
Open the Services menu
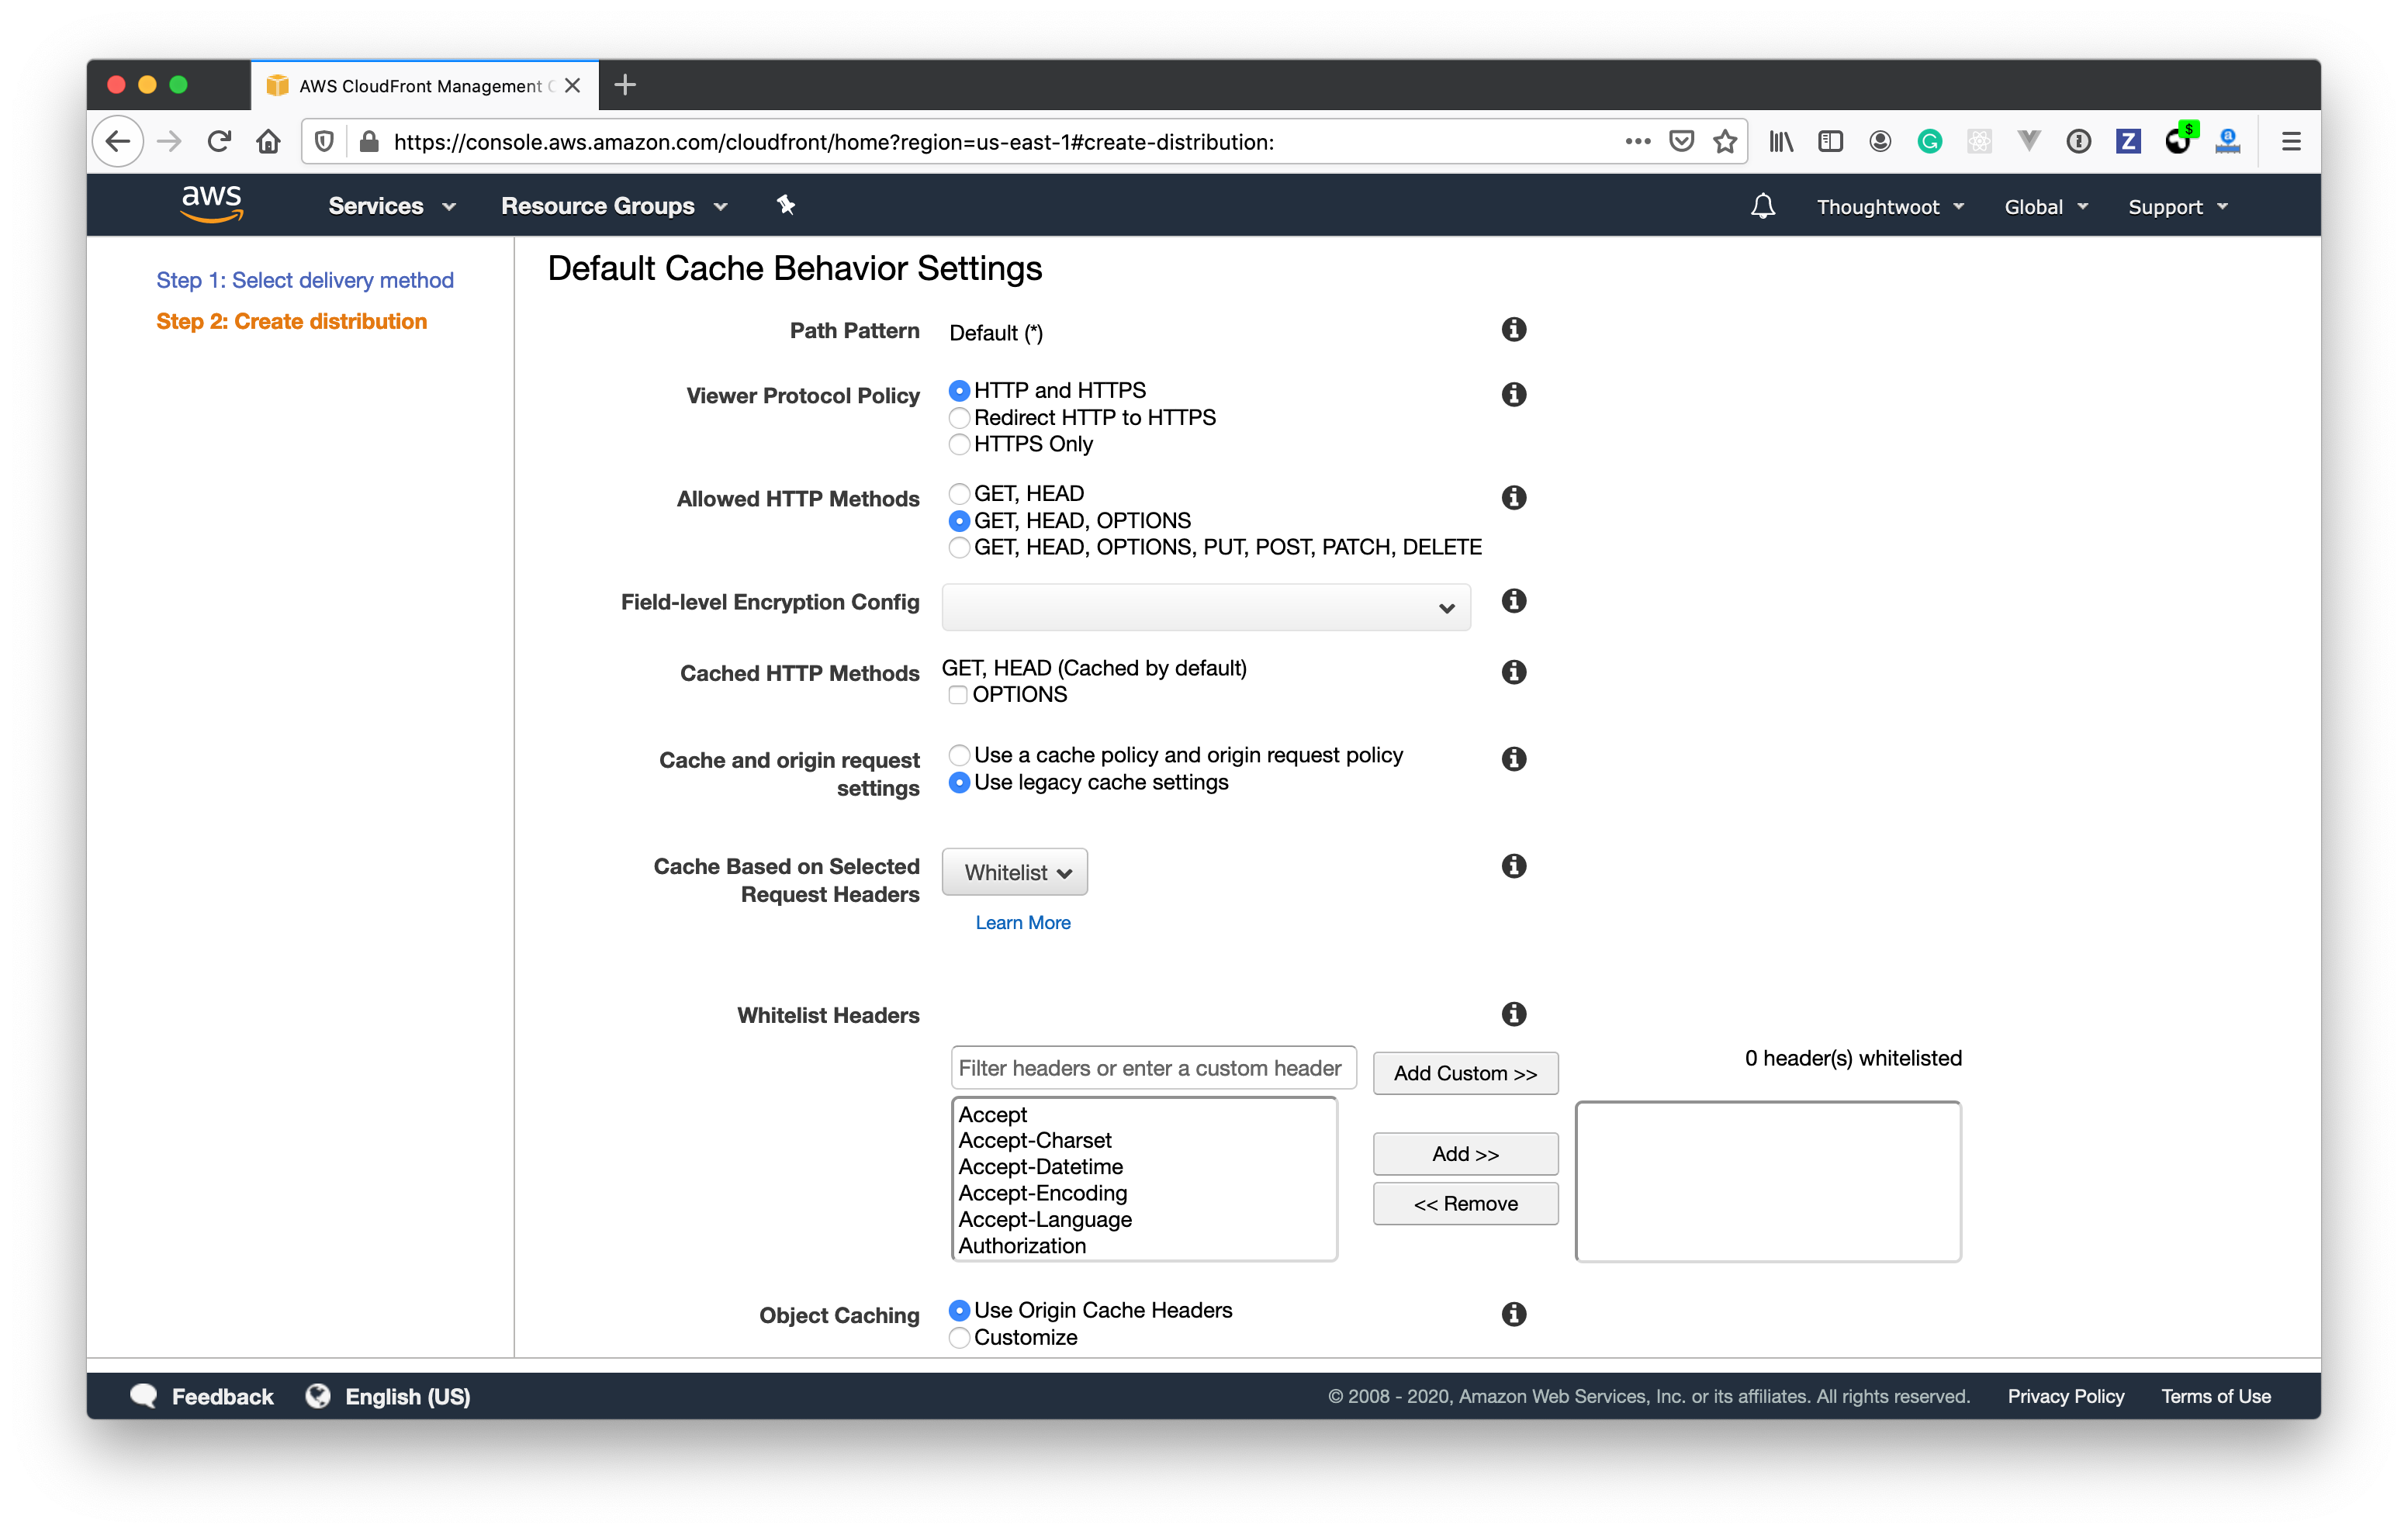(x=377, y=206)
